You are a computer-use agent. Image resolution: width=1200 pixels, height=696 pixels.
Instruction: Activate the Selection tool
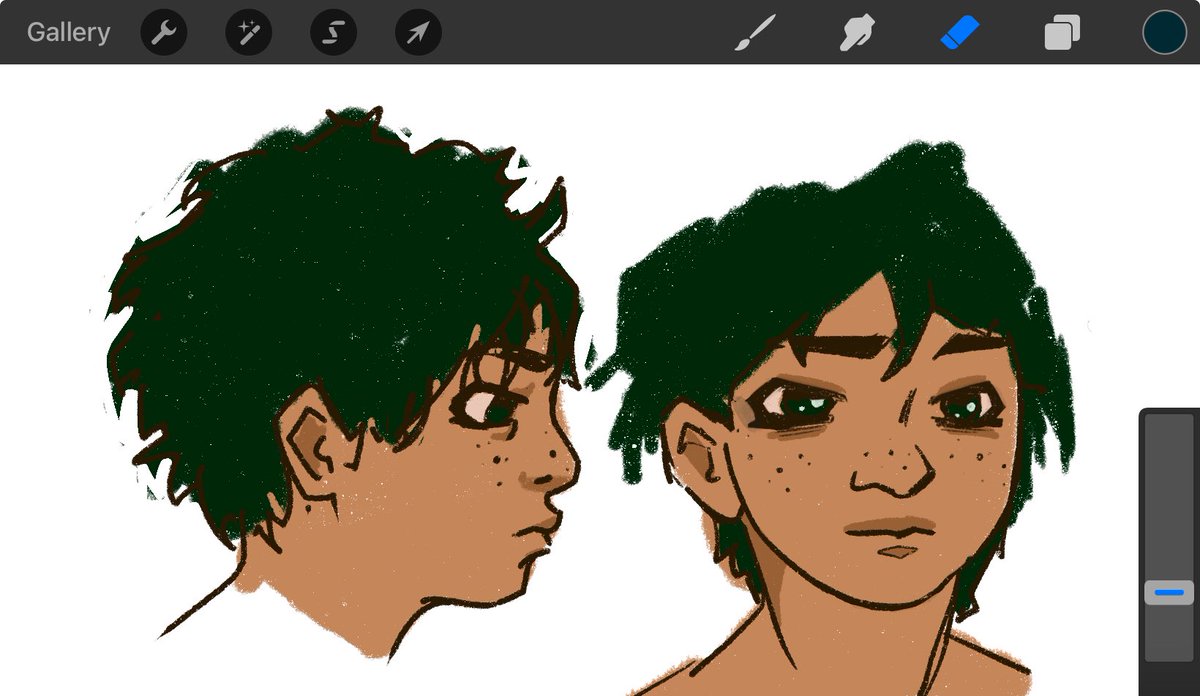[334, 33]
